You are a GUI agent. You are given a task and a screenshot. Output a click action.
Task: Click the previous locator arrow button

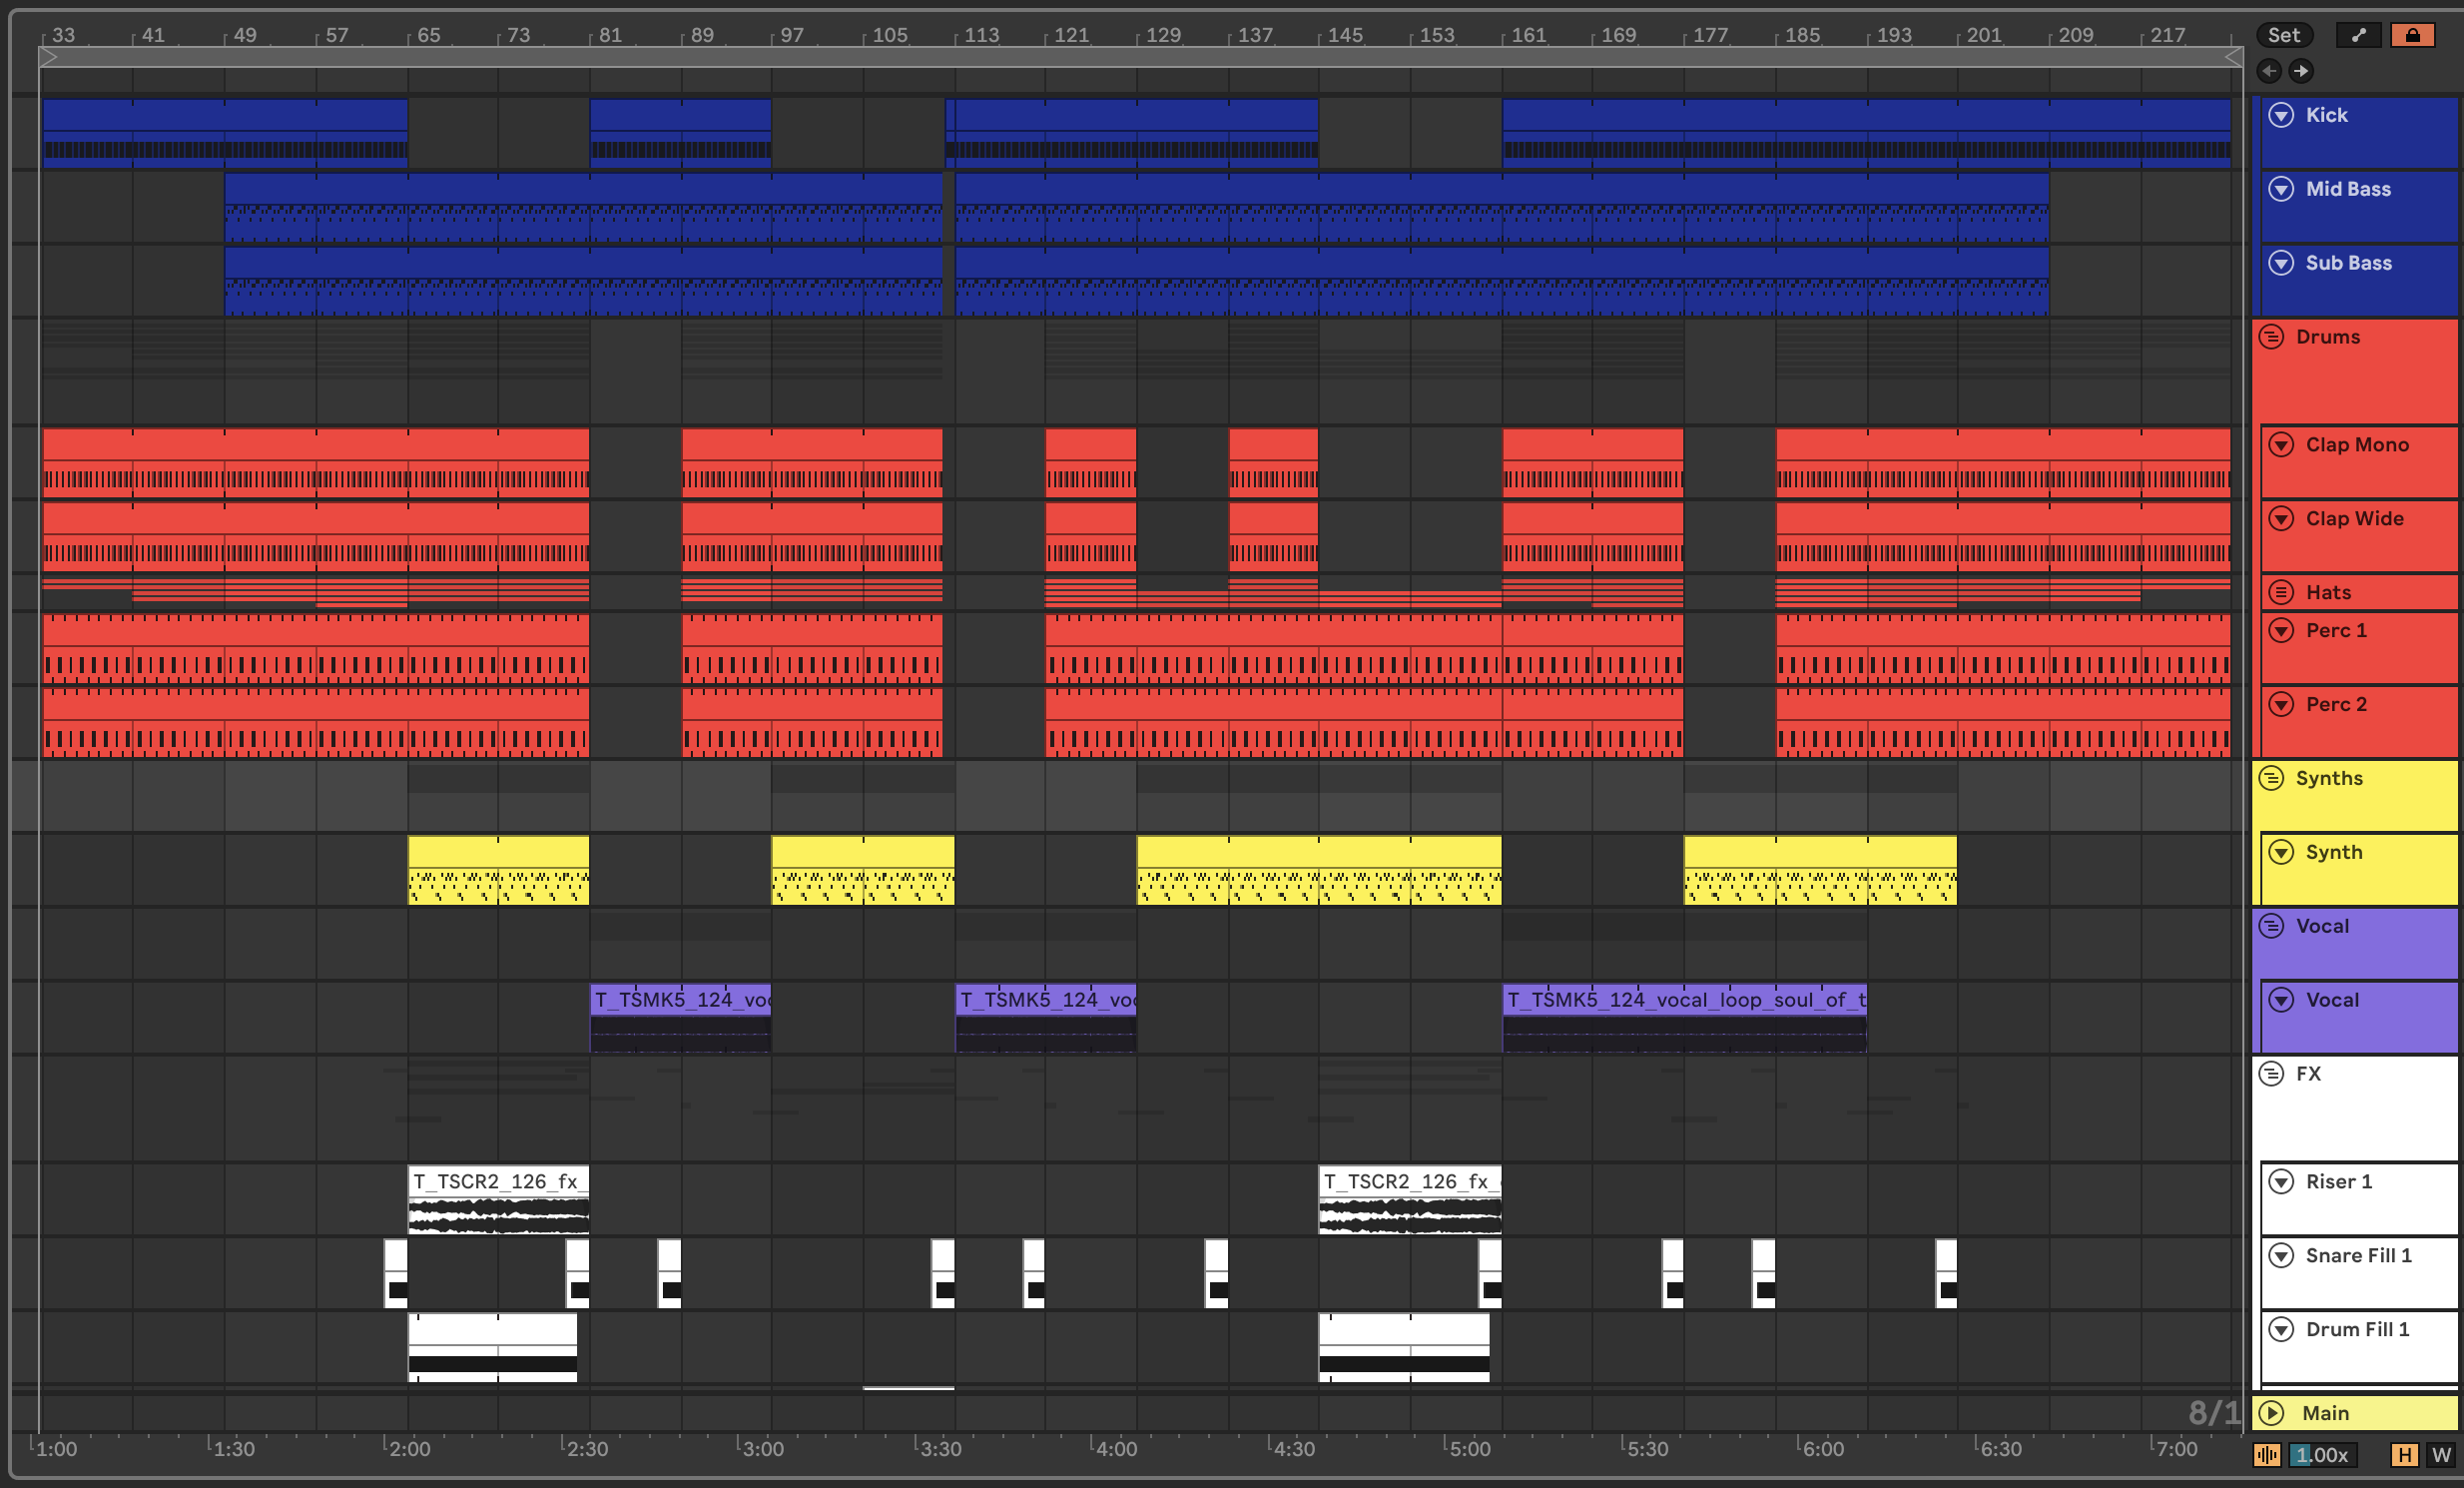[x=2269, y=71]
